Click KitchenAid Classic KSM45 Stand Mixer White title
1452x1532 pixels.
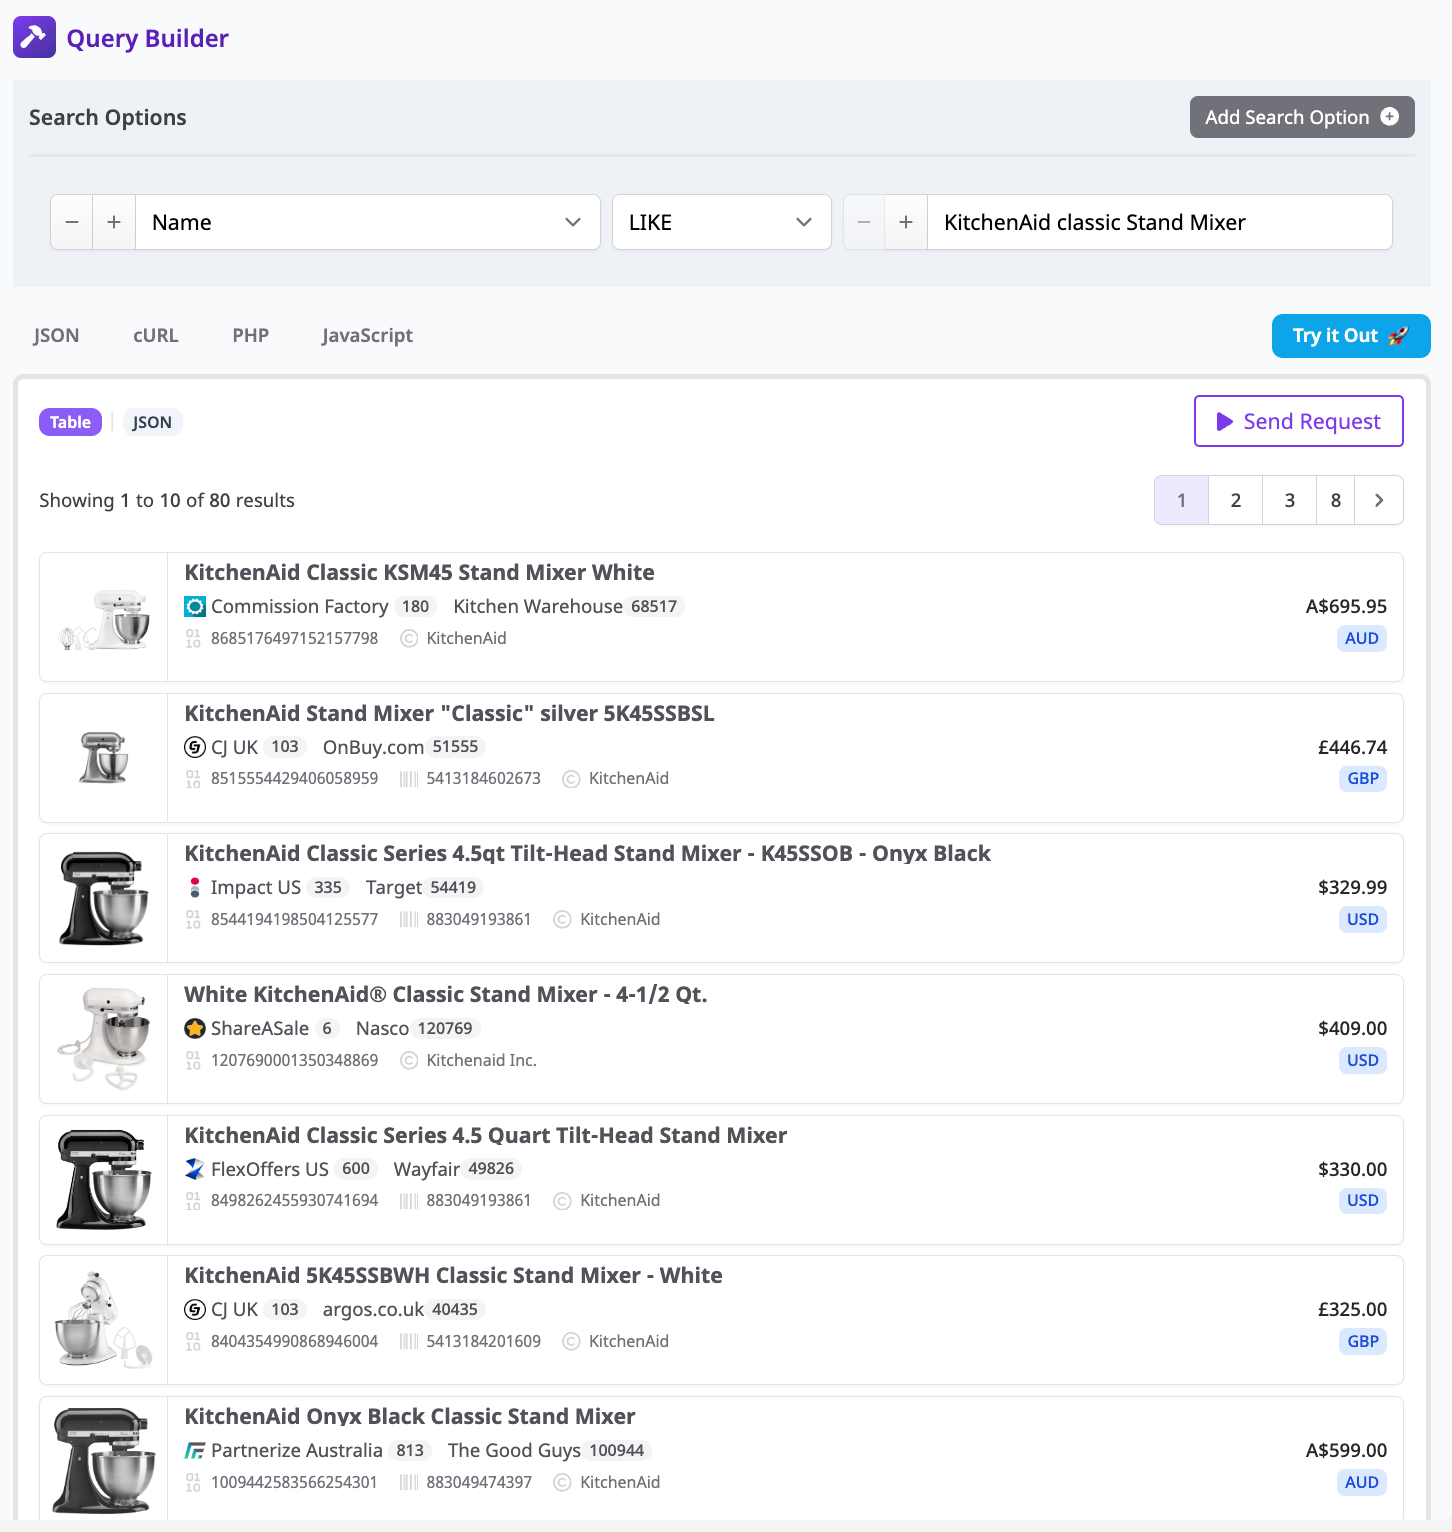419,572
